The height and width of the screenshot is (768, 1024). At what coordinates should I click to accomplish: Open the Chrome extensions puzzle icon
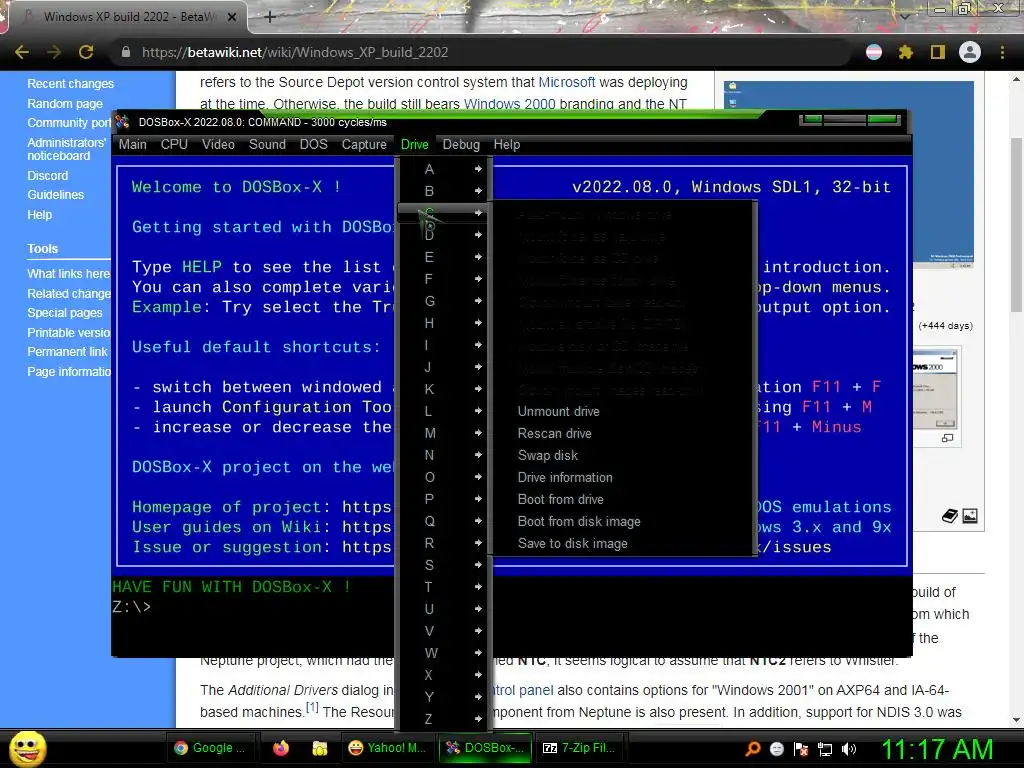(905, 52)
